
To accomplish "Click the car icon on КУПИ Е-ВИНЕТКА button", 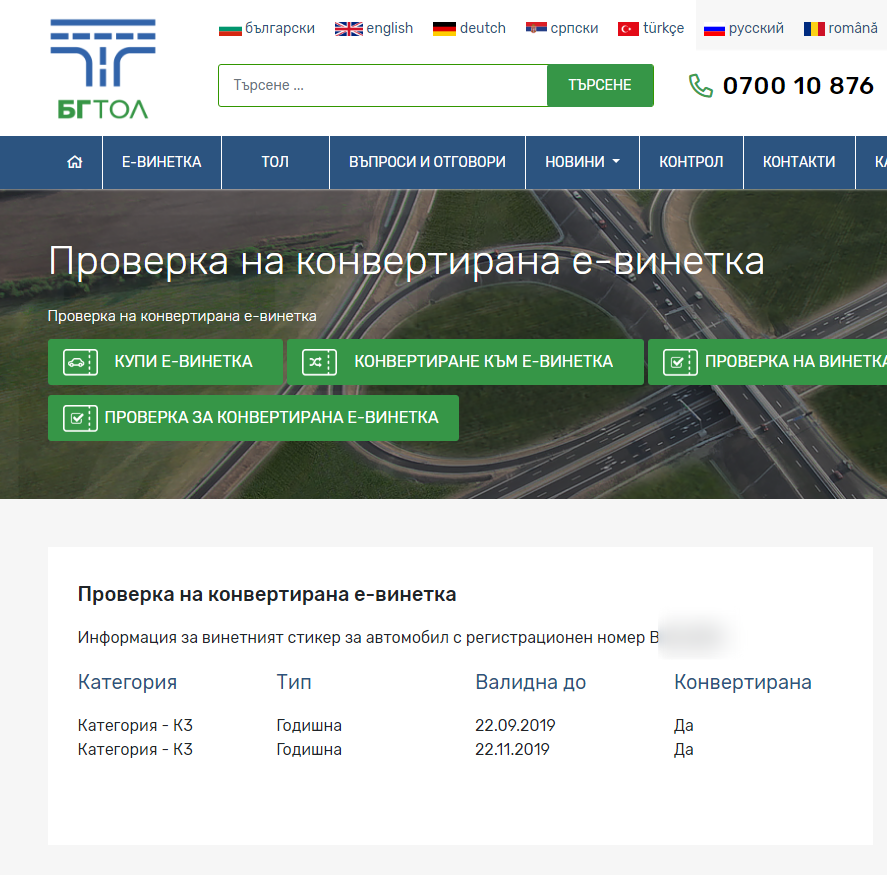I will click(x=79, y=362).
